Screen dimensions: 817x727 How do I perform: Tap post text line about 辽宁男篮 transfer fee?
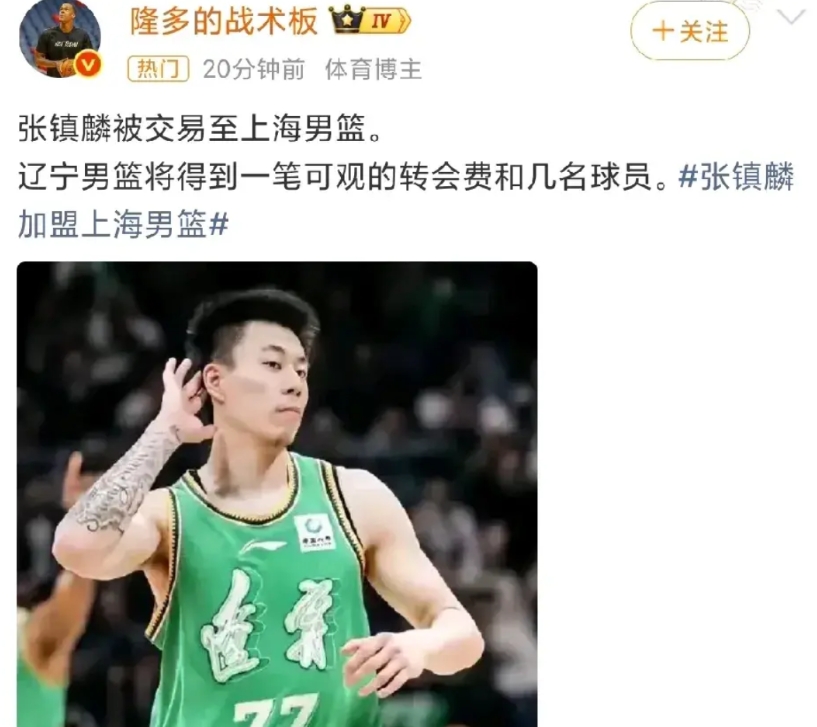[x=343, y=177]
